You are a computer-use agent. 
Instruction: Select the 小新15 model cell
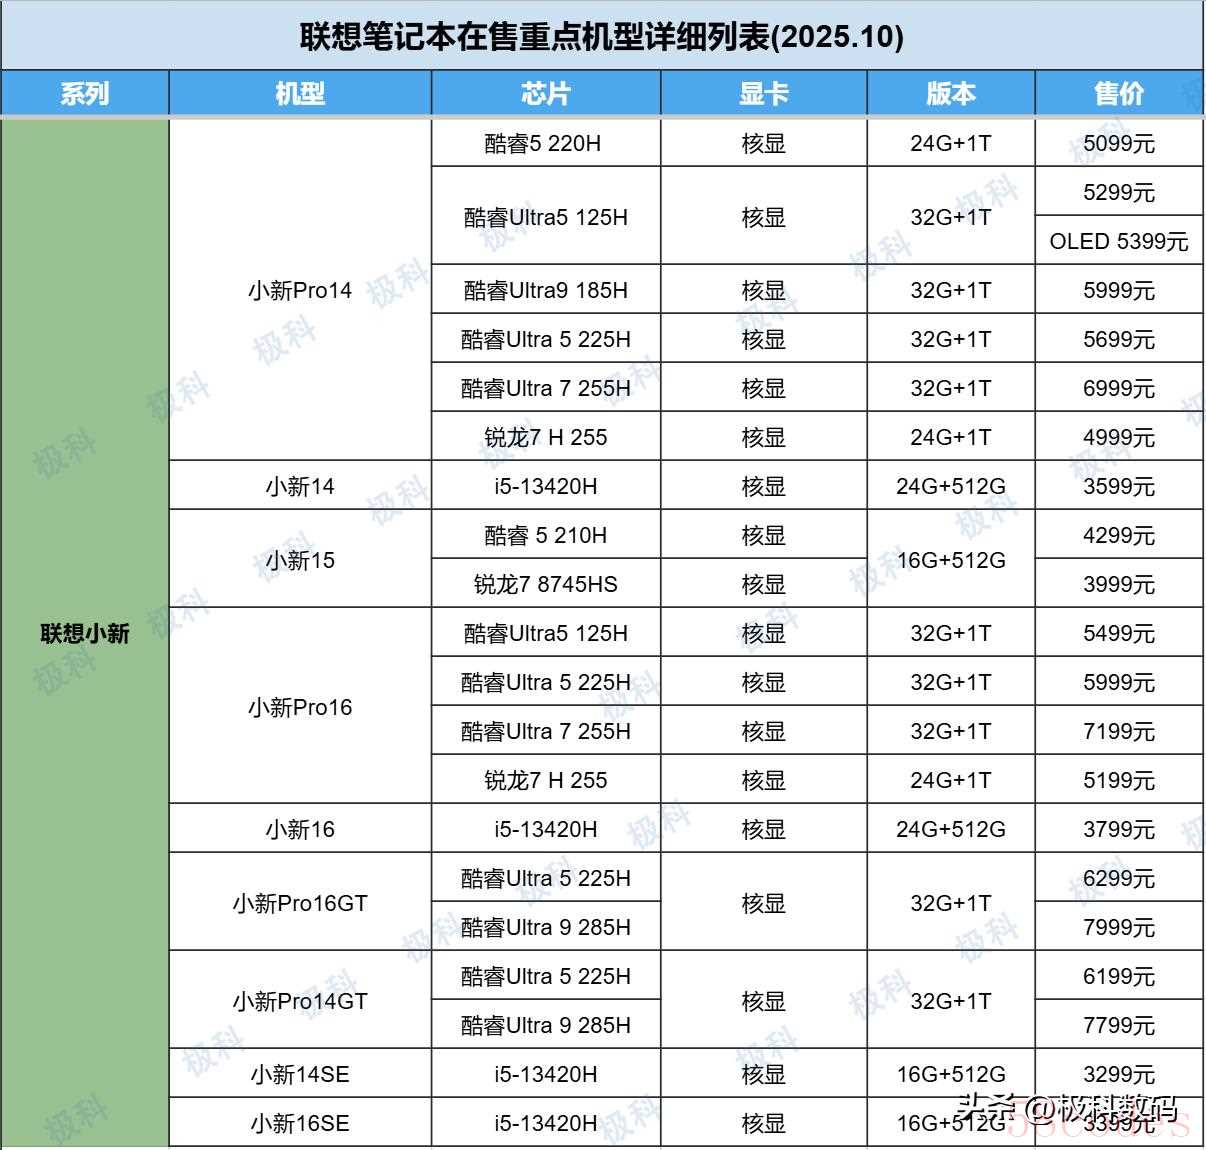(x=300, y=560)
